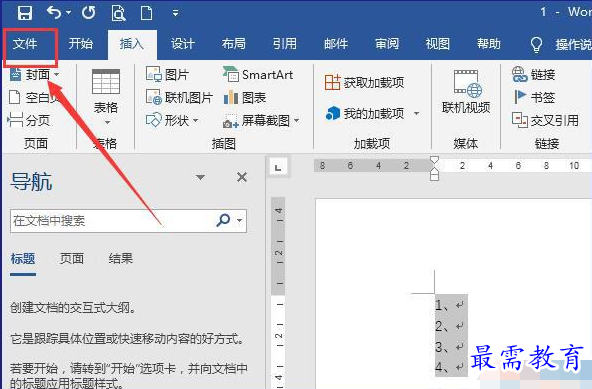Switch to the 开始 tab
Viewport: 592px width, 389px height.
80,44
